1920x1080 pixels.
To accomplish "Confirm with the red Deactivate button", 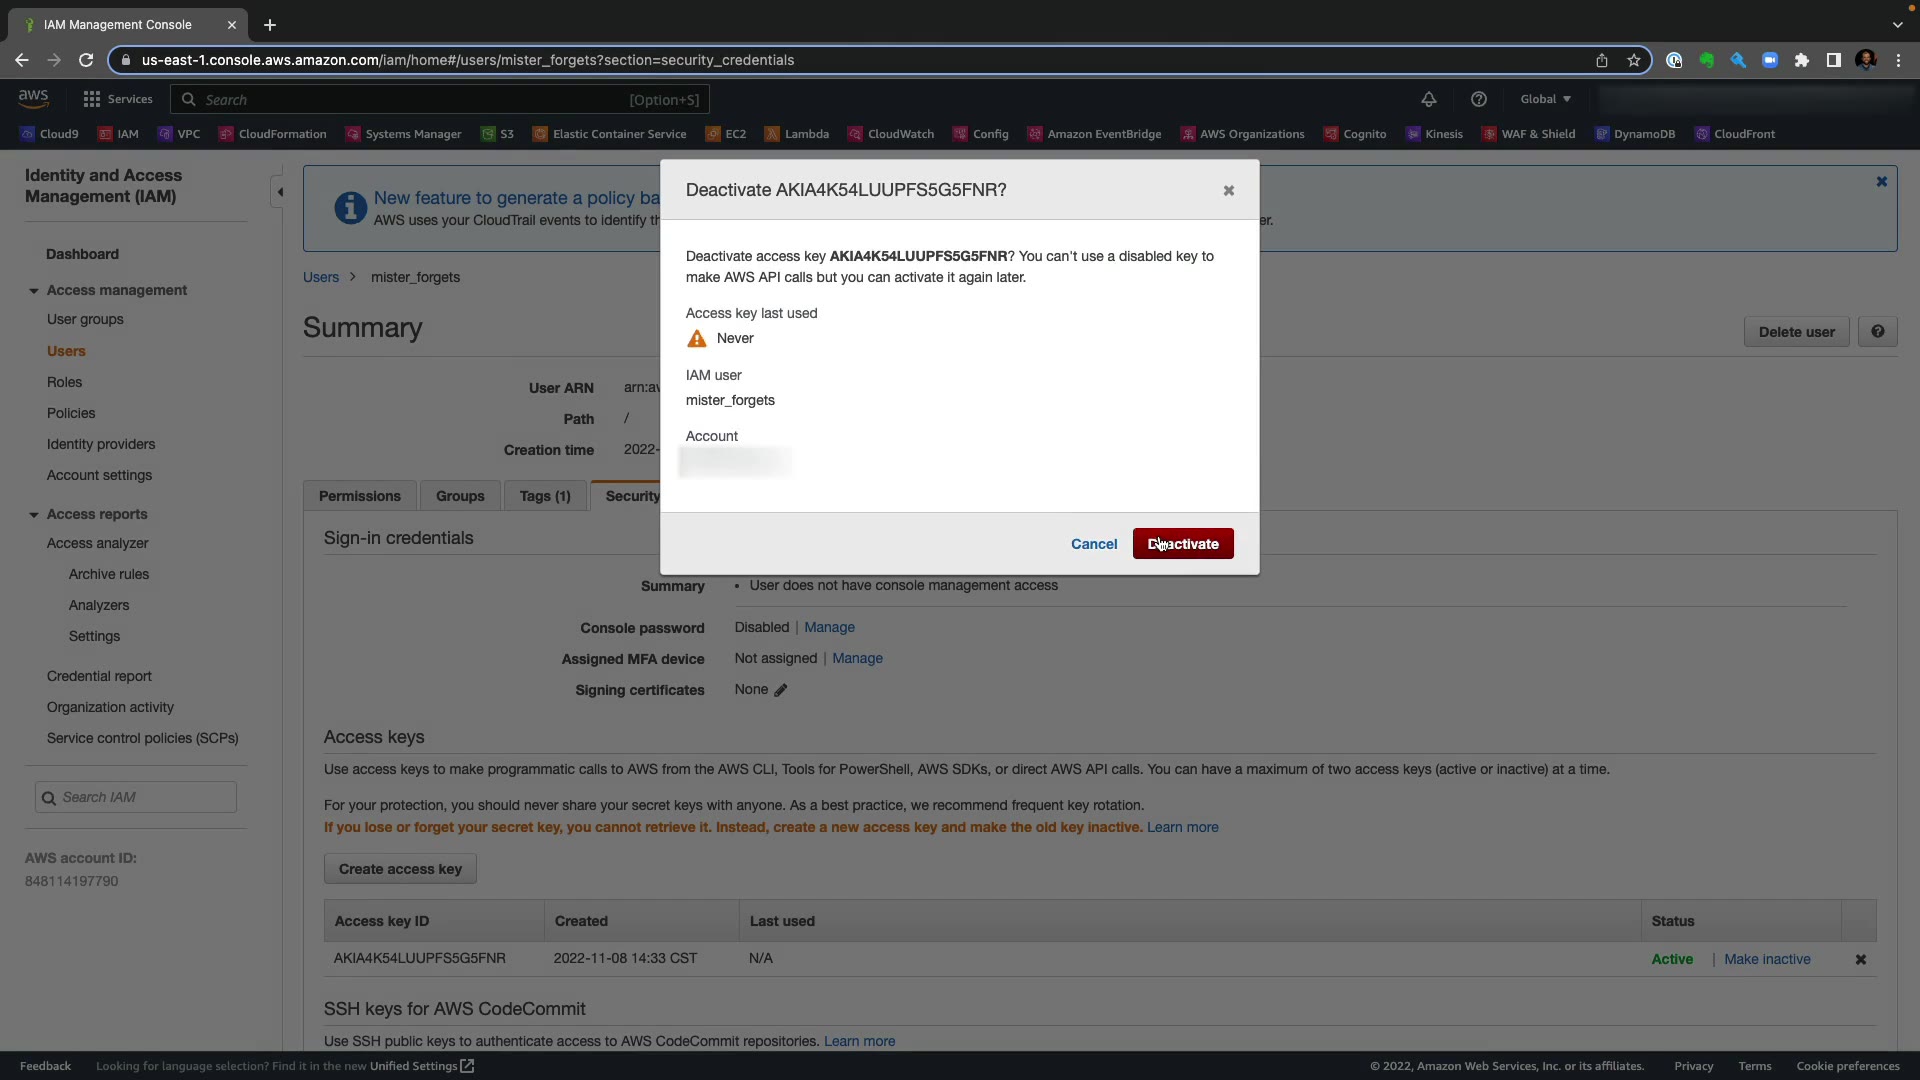I will 1182,544.
